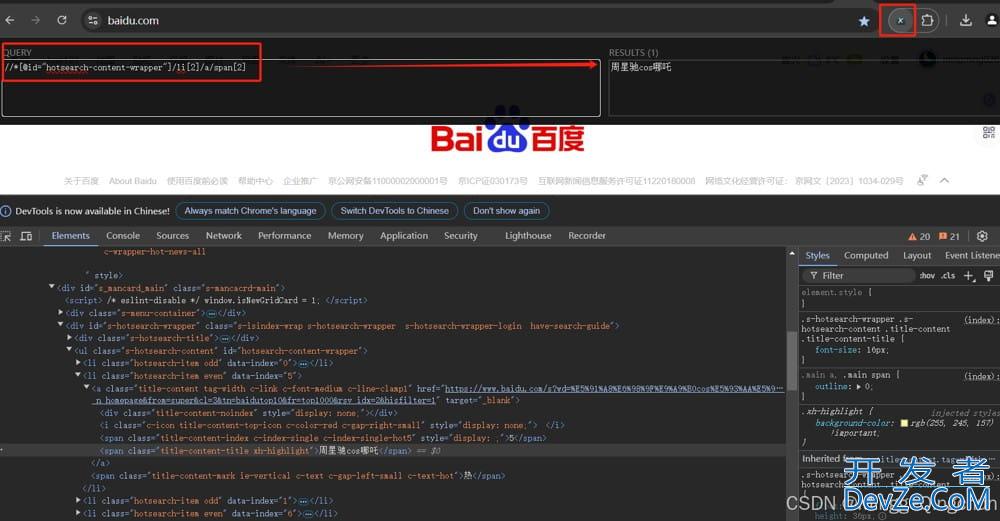Expand the s-hotsearch-title div node

point(70,337)
